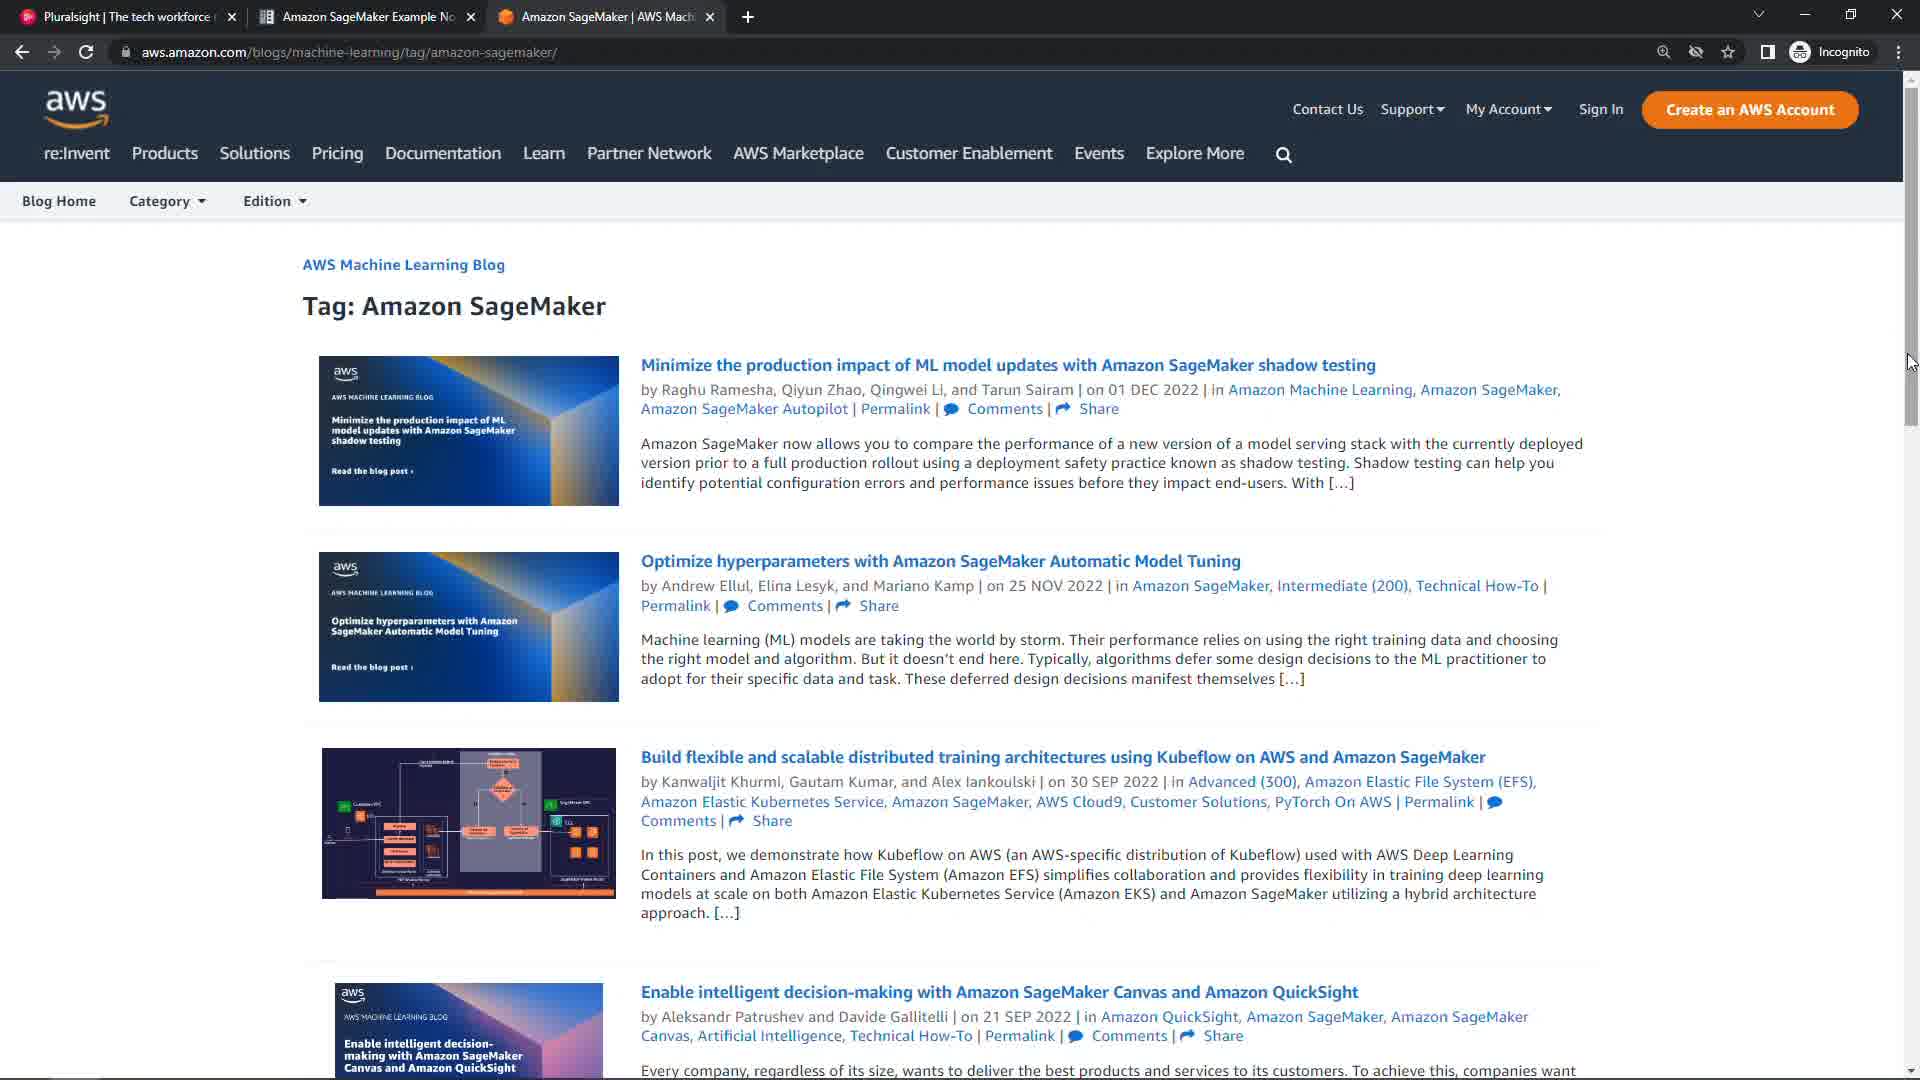Image resolution: width=1920 pixels, height=1080 pixels.
Task: Open the shadow testing blog post title
Action: [x=1008, y=366]
